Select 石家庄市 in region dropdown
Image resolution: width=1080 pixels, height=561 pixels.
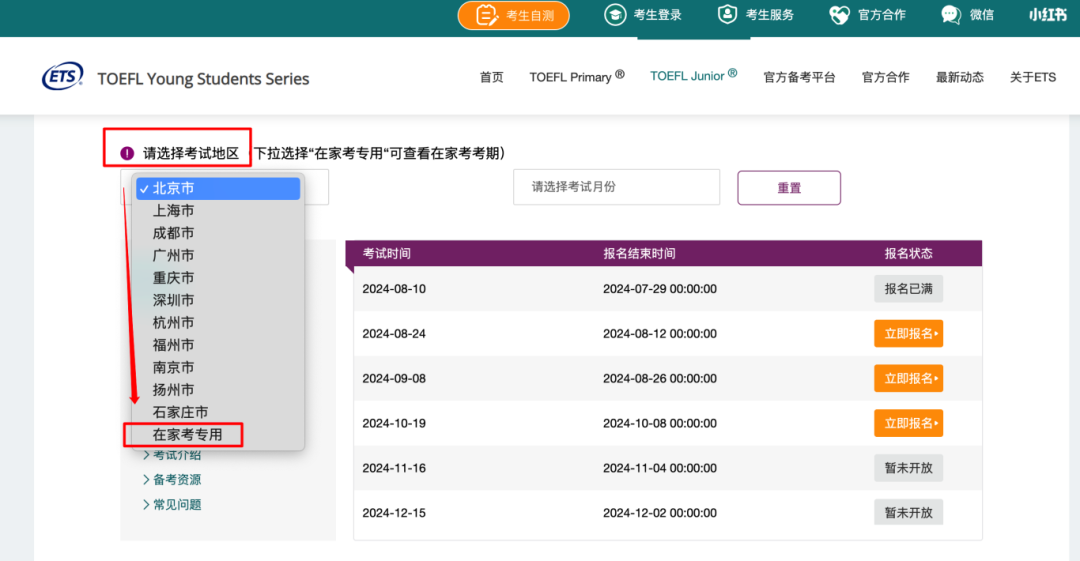(x=218, y=412)
